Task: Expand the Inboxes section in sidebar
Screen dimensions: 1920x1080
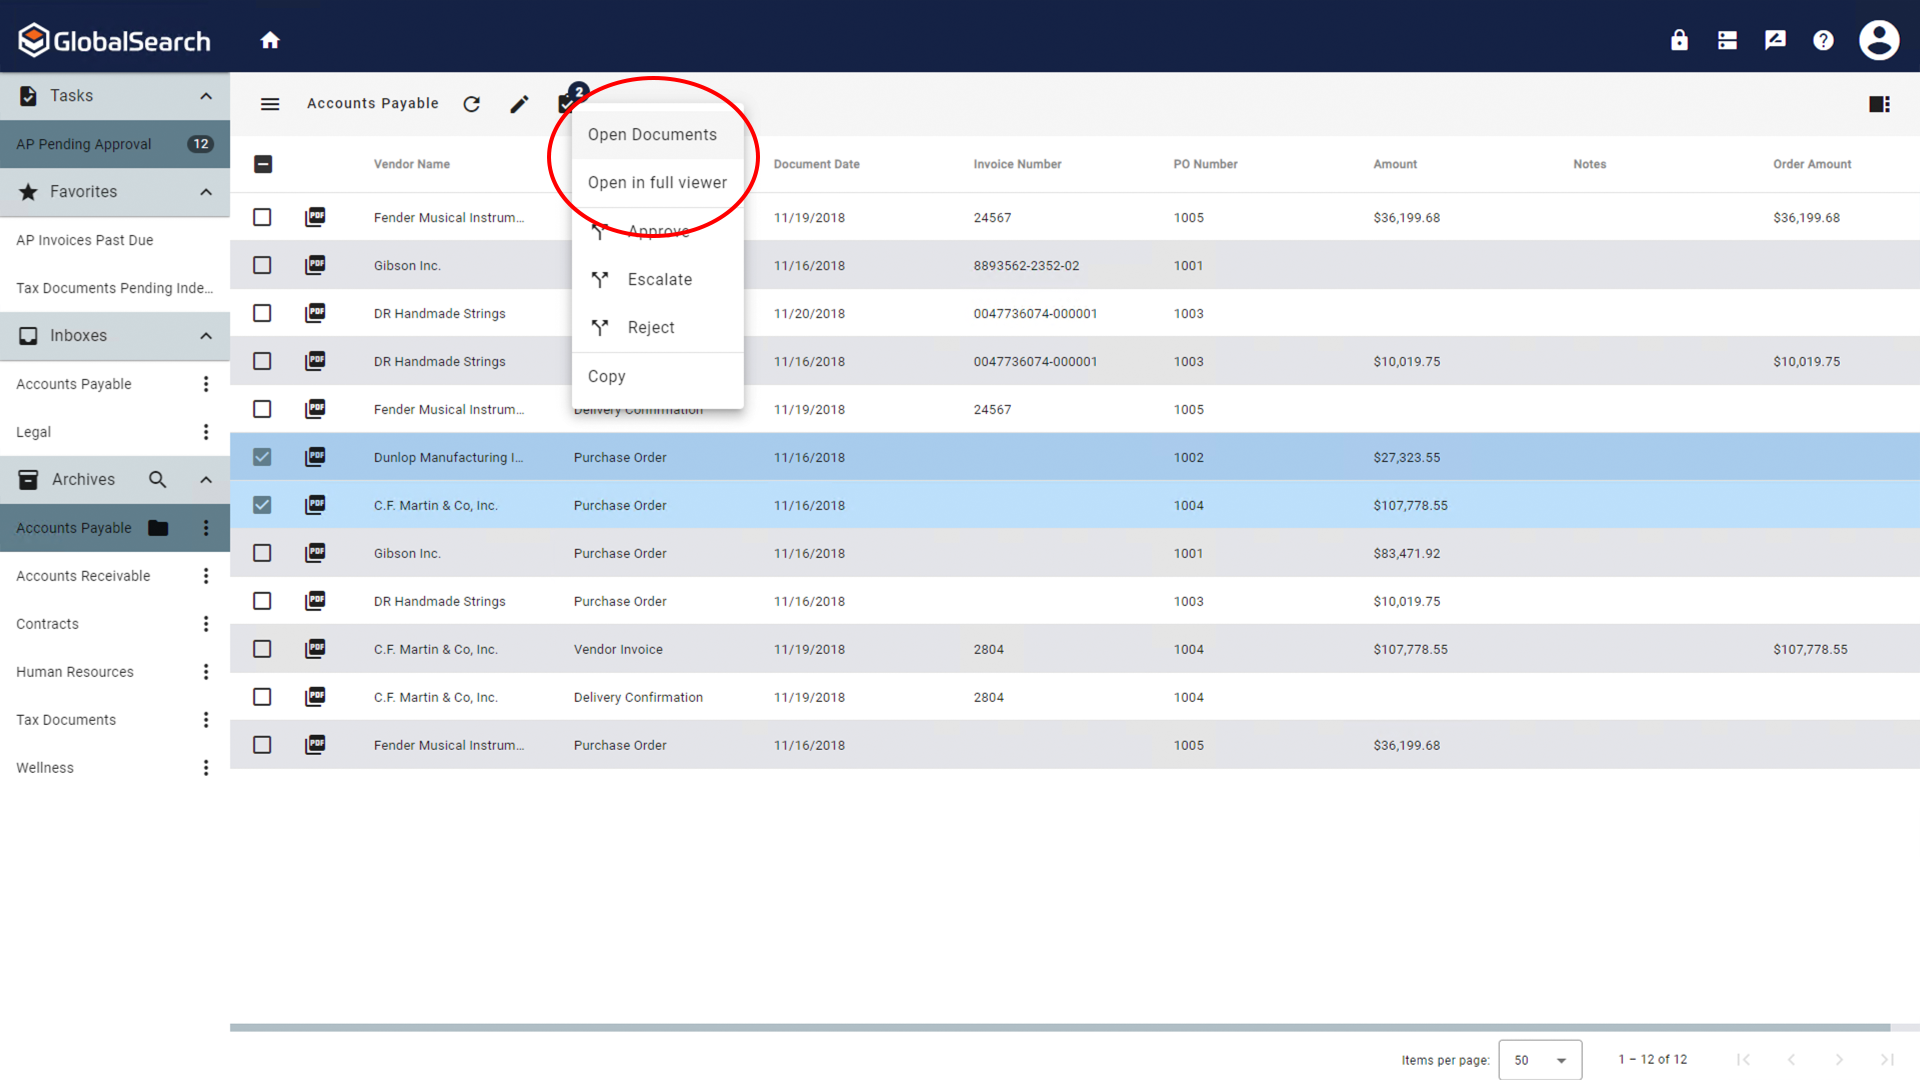Action: [x=206, y=335]
